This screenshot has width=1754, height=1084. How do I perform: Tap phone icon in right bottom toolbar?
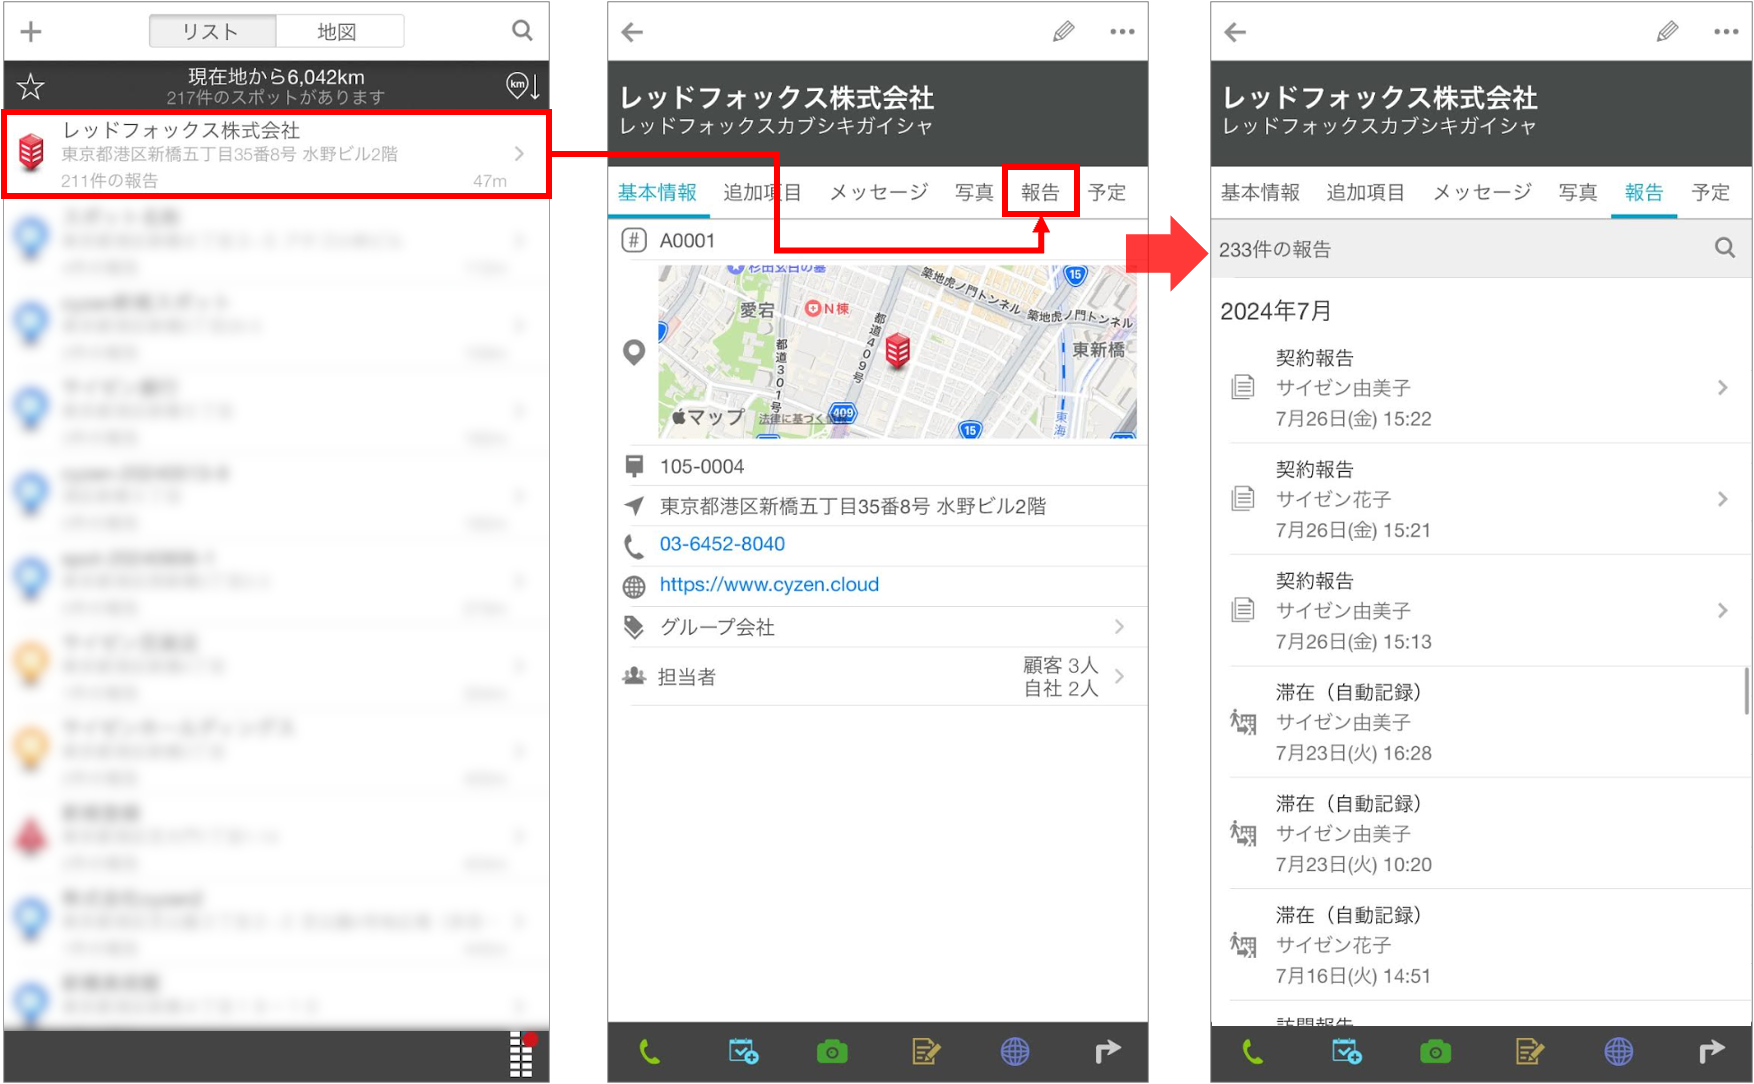point(1253,1052)
